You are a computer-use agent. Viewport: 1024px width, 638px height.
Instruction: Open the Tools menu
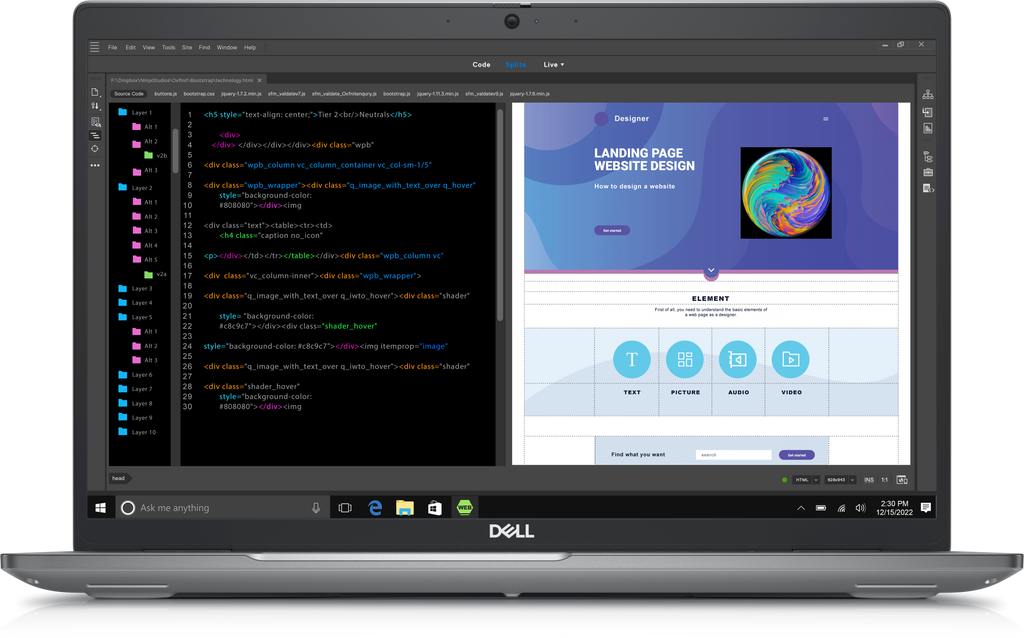tap(168, 48)
